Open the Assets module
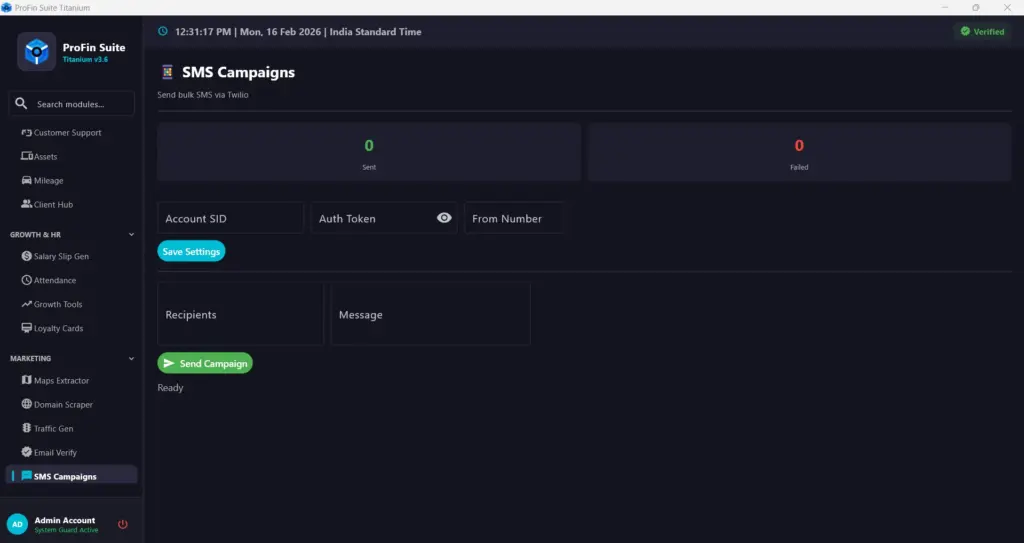1024x543 pixels. pyautogui.click(x=71, y=157)
